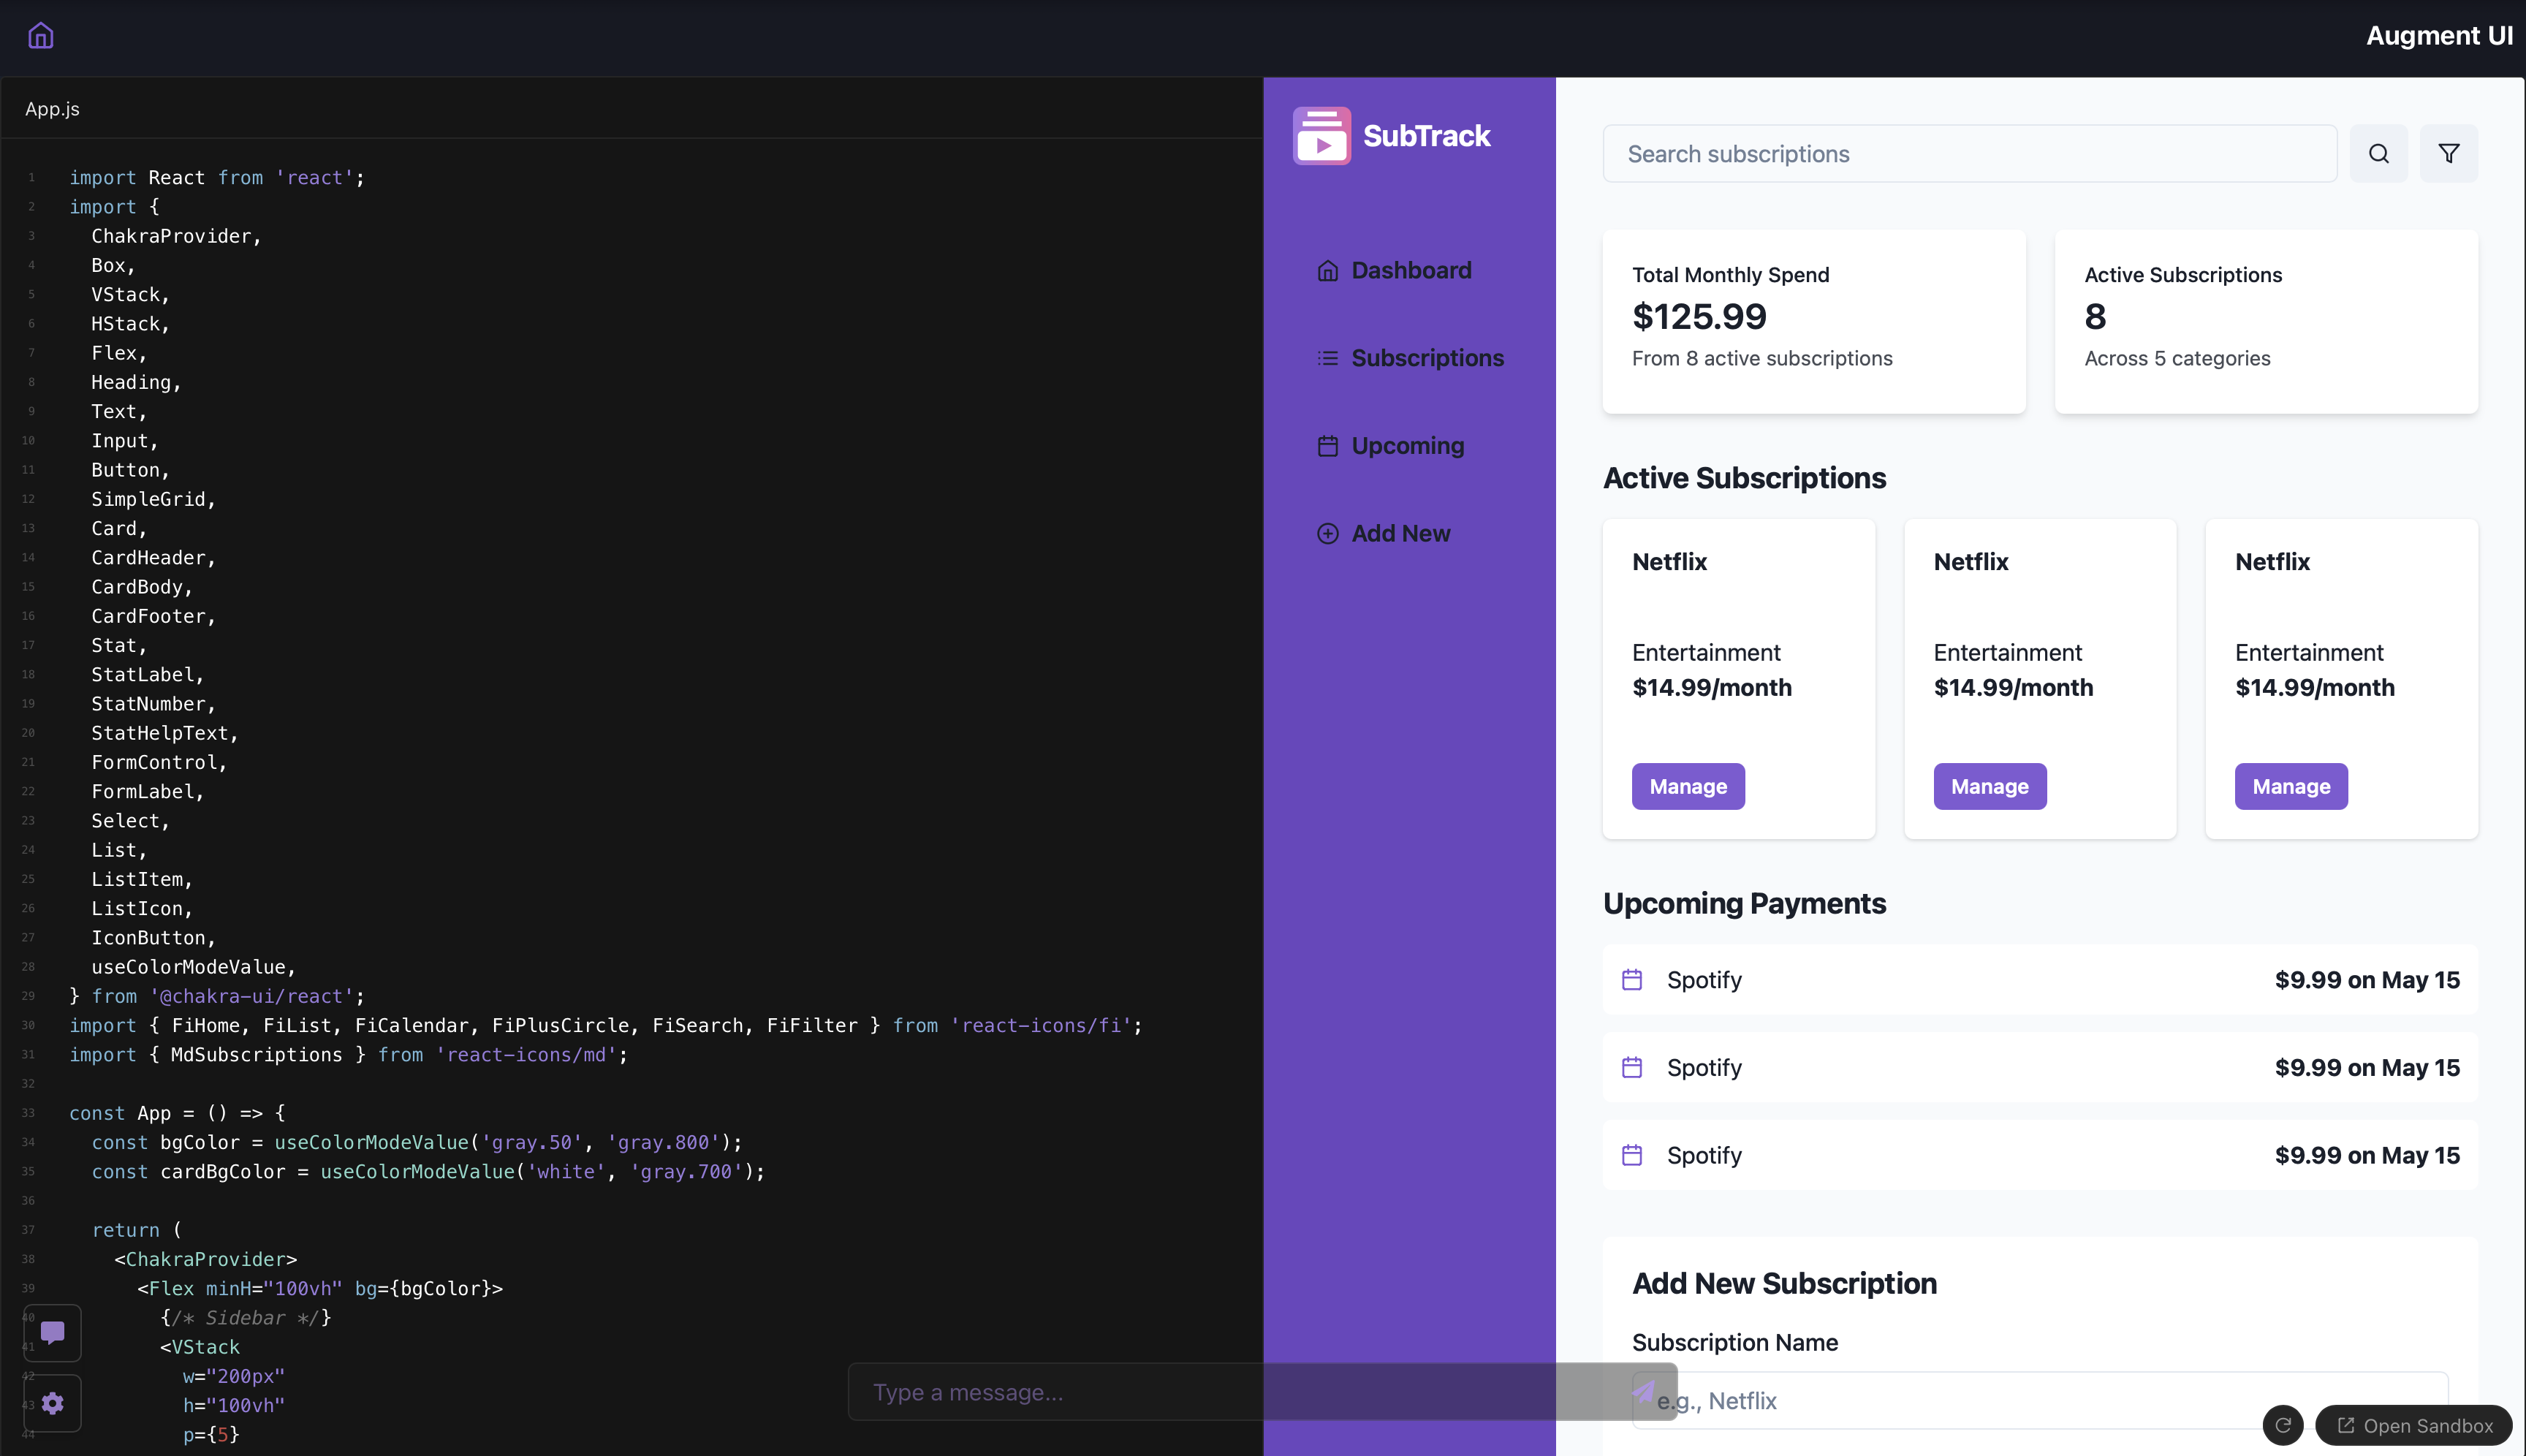Switch to the App.js file tab

click(x=52, y=109)
